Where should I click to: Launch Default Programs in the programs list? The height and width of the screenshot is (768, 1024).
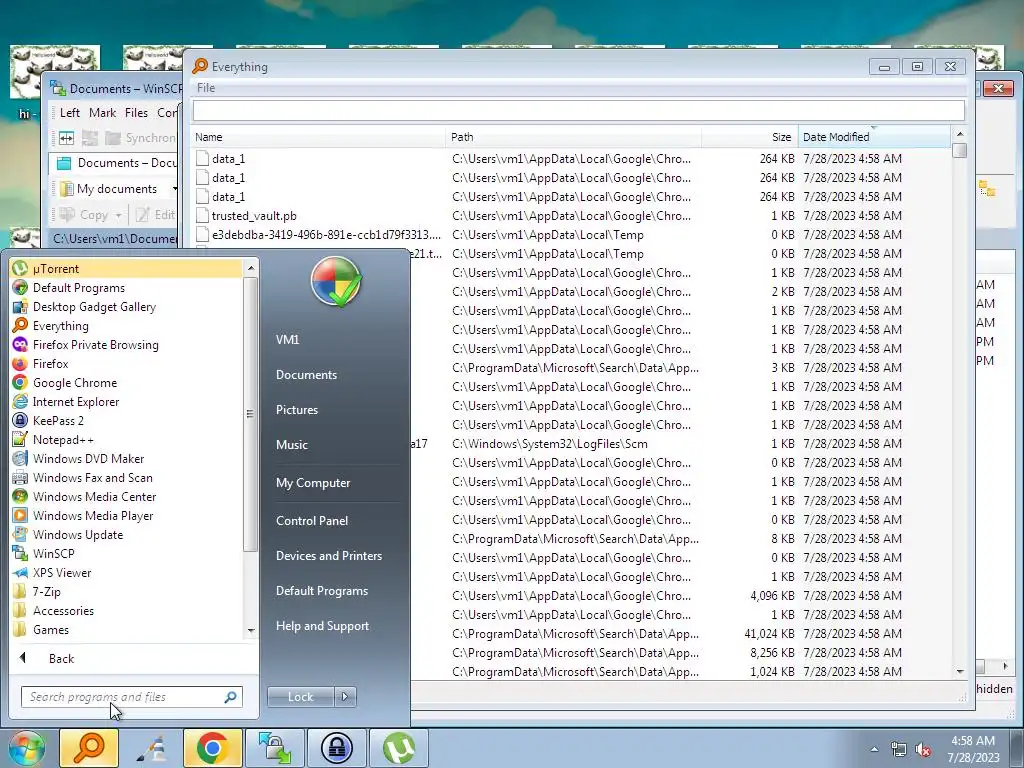click(x=127, y=288)
